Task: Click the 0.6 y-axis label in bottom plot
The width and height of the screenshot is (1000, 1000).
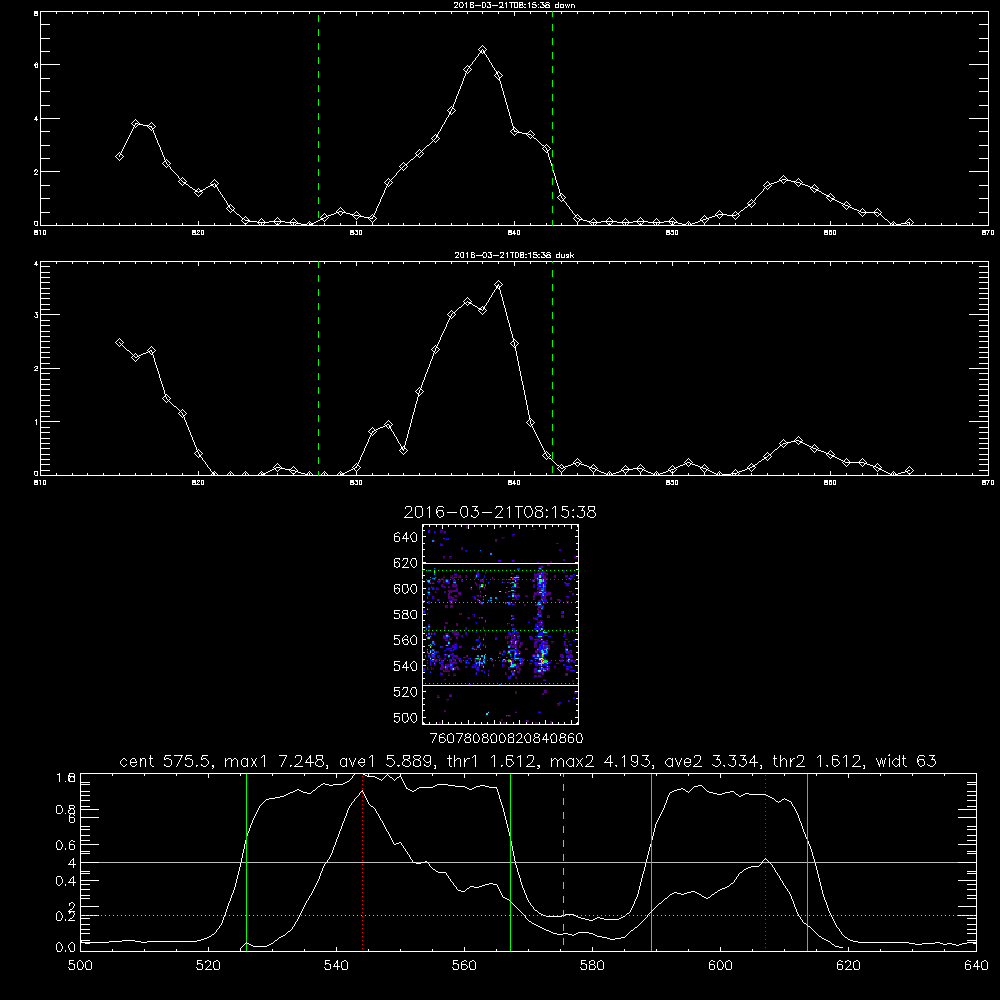Action: pyautogui.click(x=66, y=845)
